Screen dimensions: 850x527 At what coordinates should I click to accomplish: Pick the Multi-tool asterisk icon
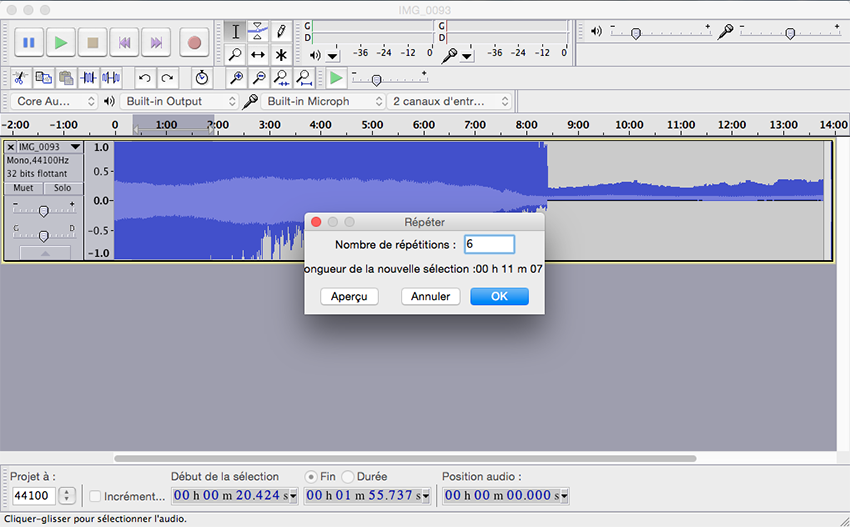[x=281, y=55]
